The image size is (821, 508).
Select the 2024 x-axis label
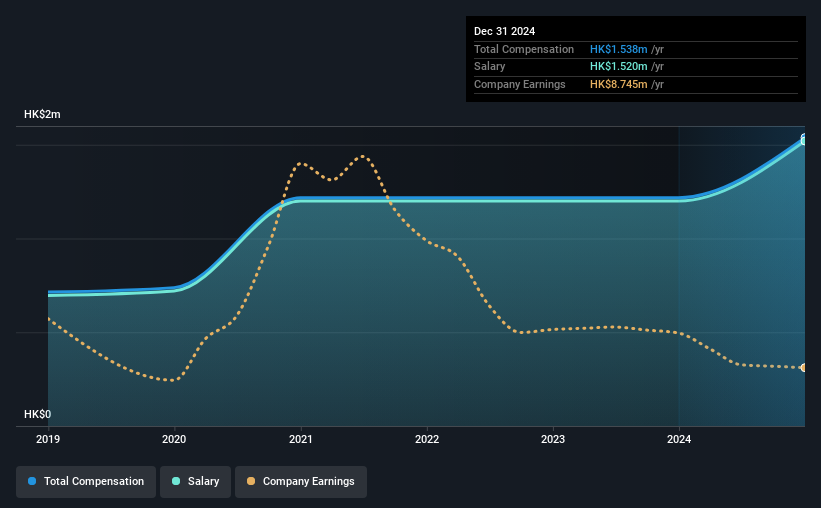click(679, 439)
